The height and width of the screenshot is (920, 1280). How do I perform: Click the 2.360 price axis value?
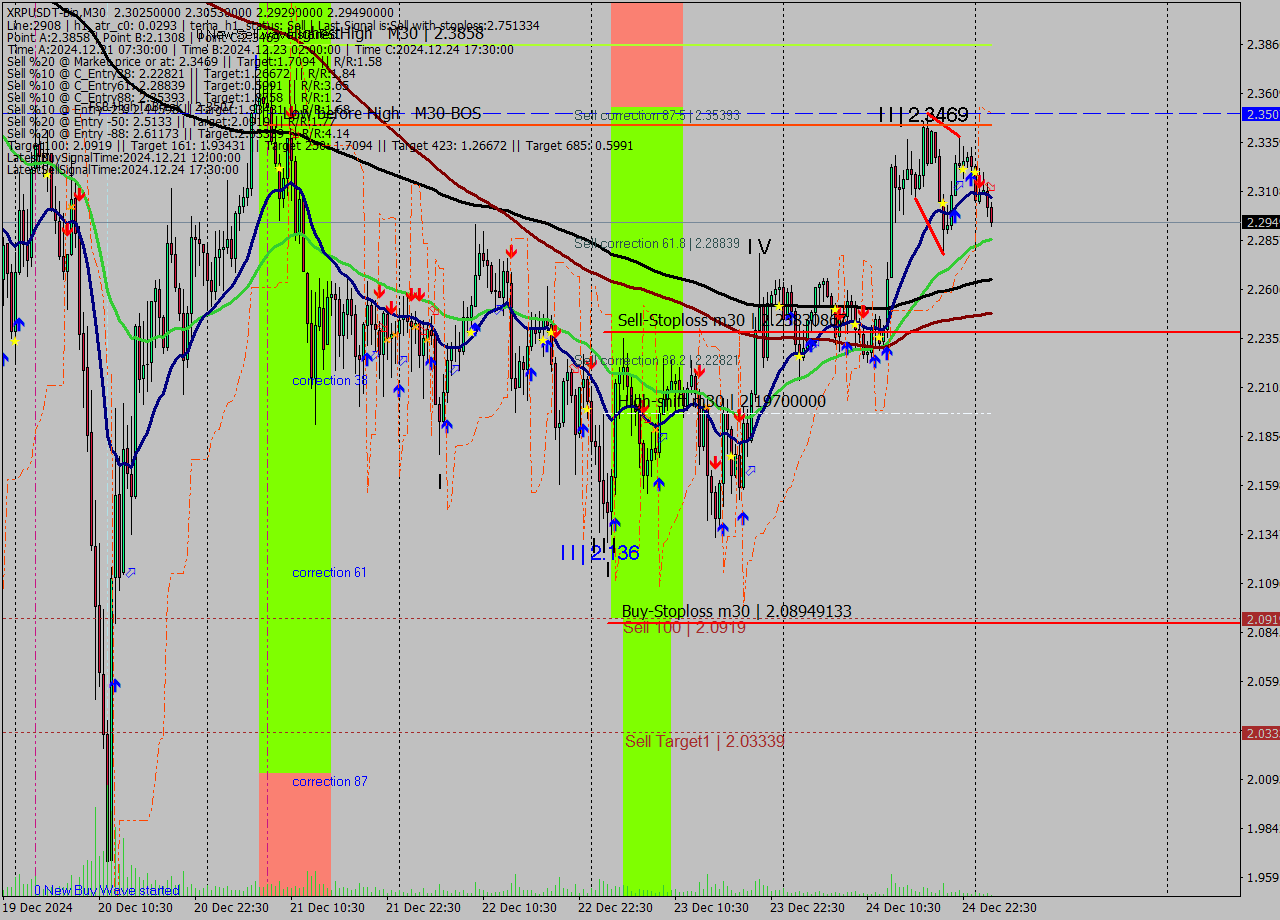pos(1263,94)
